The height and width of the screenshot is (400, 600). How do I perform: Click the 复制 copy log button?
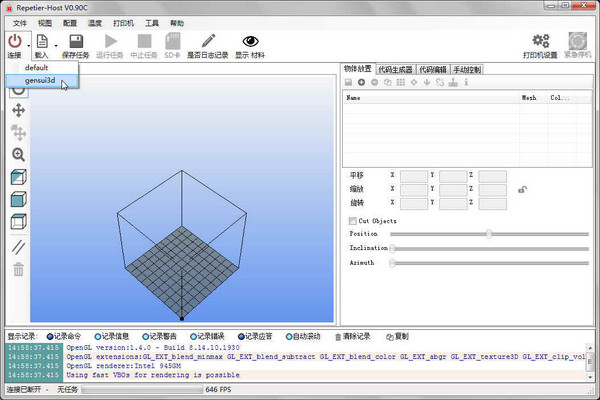click(x=397, y=336)
